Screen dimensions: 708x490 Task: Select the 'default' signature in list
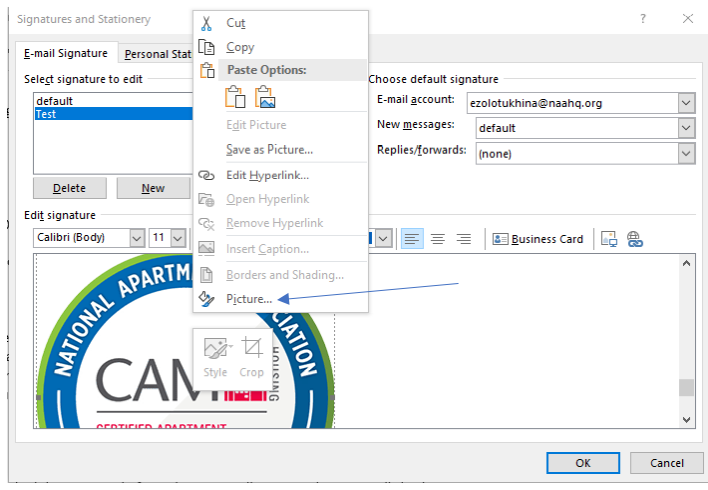coord(113,101)
